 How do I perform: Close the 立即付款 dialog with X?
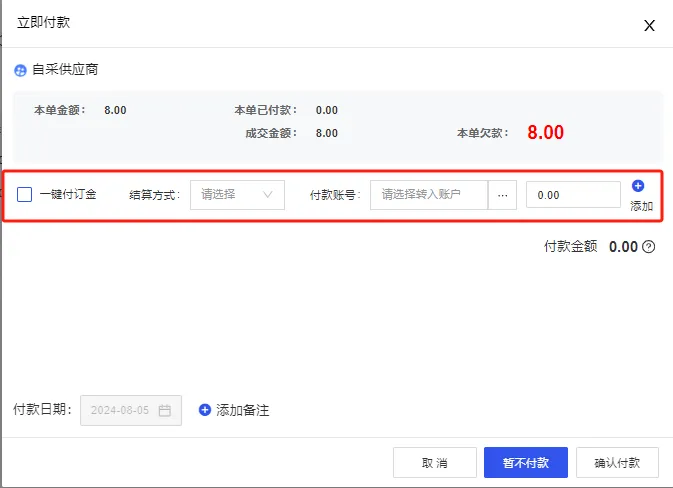(649, 26)
